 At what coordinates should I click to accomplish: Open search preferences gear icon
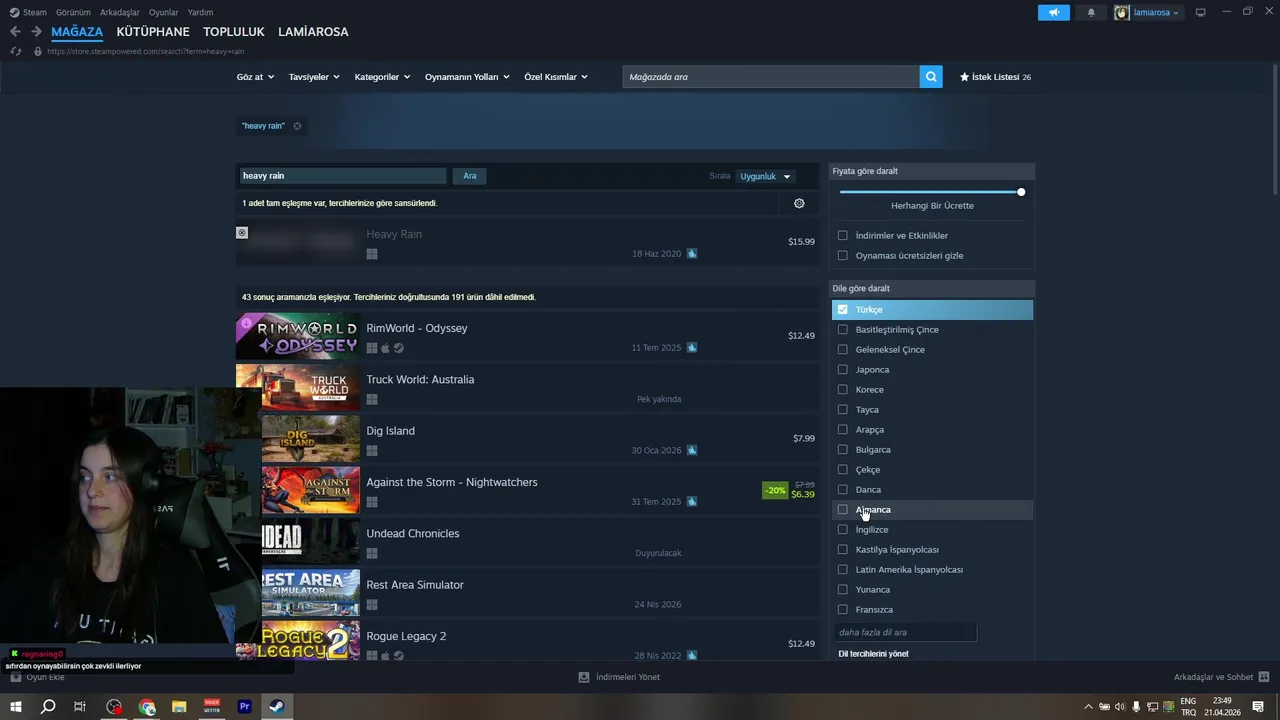point(799,203)
